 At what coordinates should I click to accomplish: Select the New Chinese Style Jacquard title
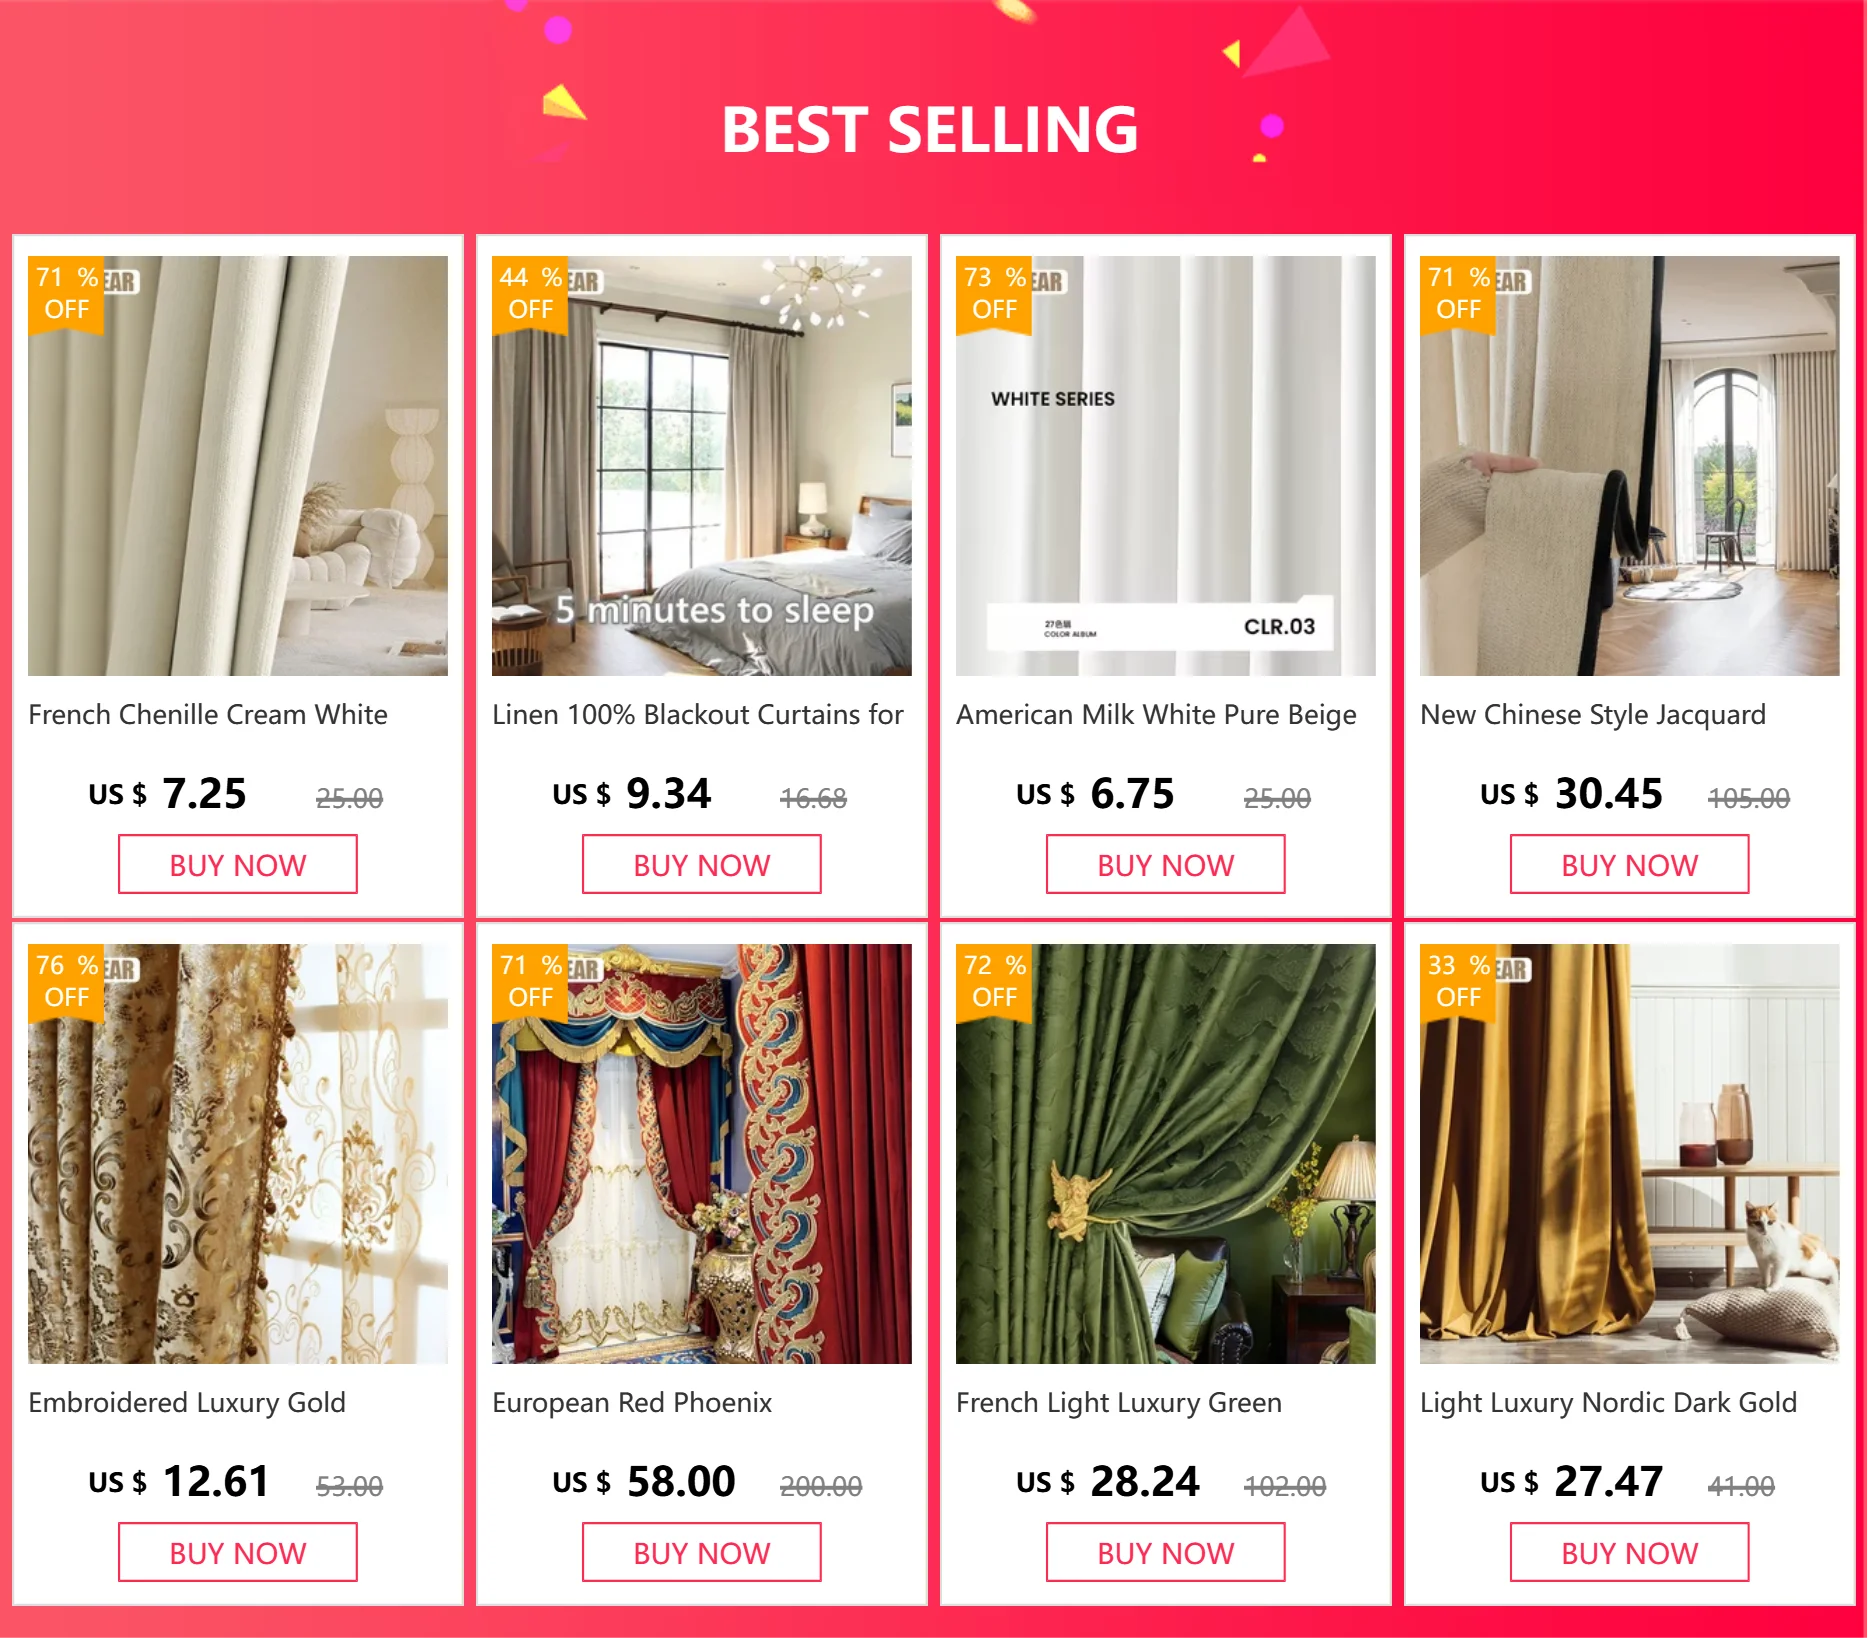[x=1593, y=715]
